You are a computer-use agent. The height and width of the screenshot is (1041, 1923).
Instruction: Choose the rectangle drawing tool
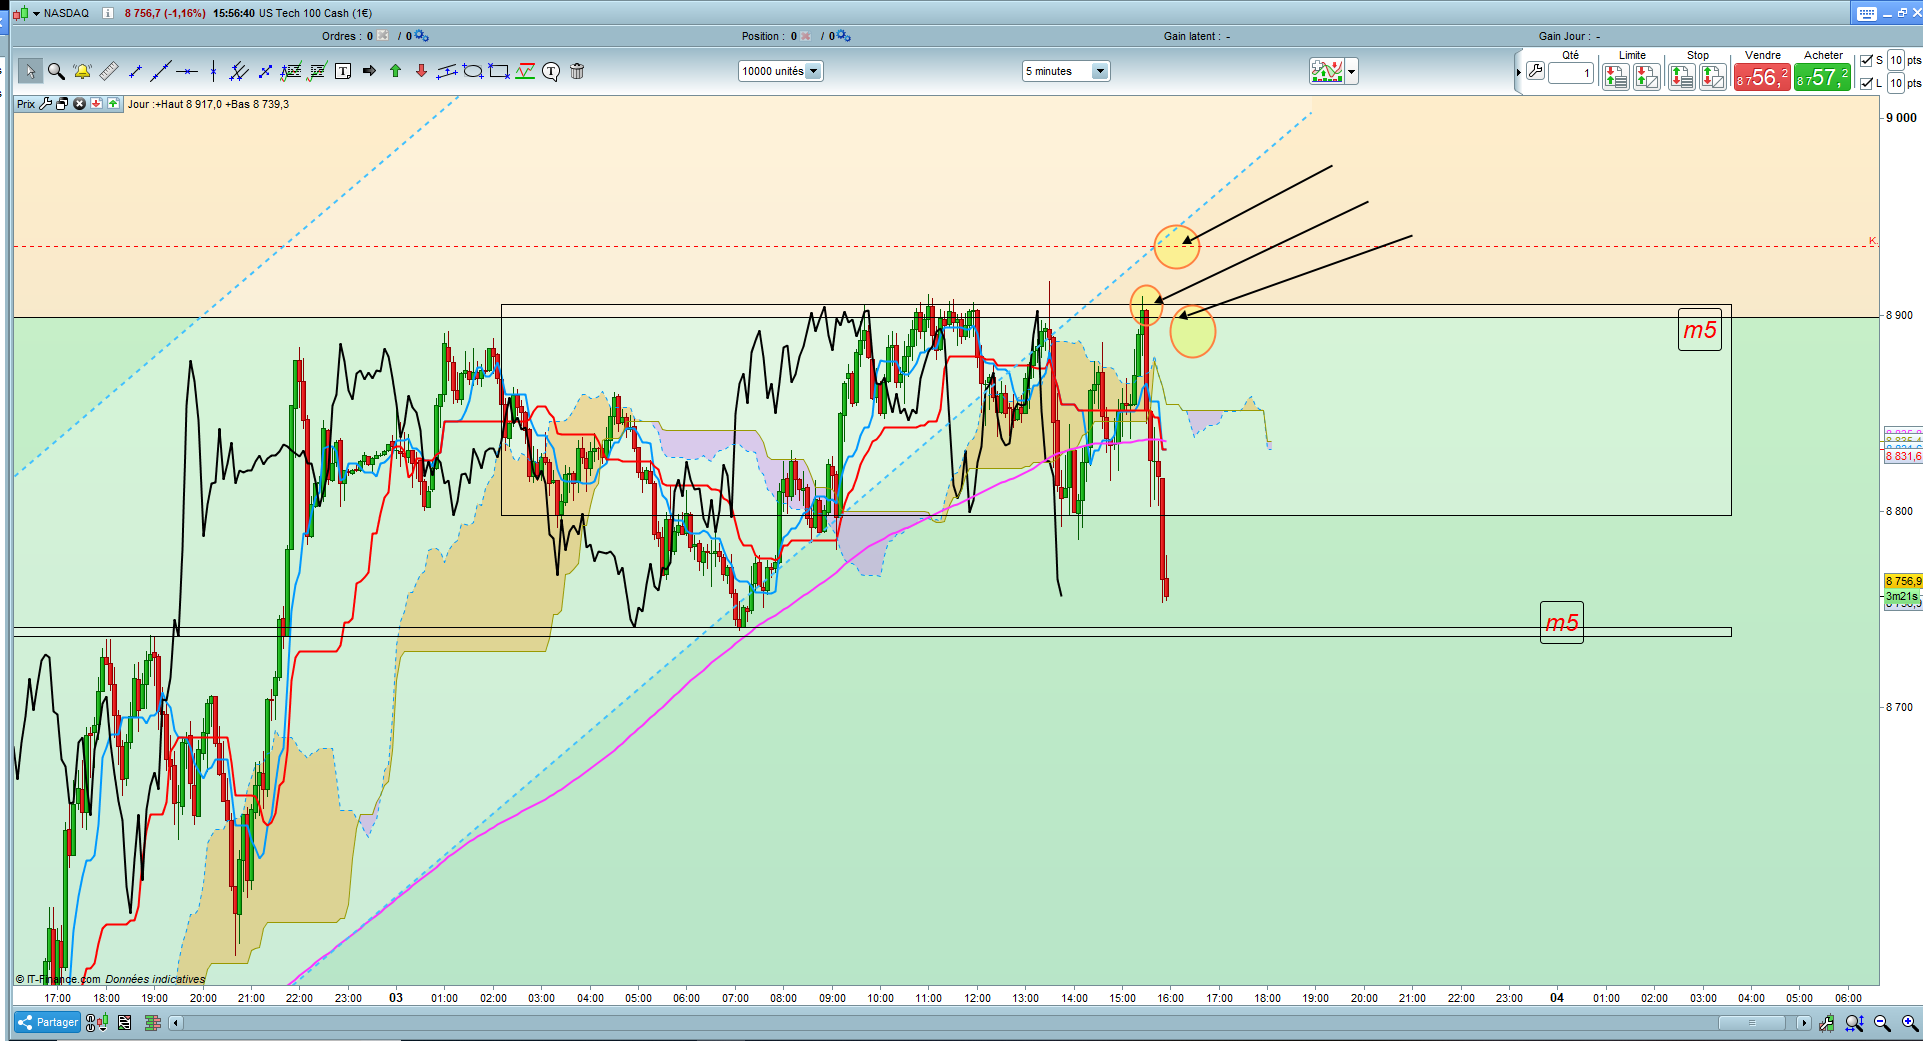[499, 71]
